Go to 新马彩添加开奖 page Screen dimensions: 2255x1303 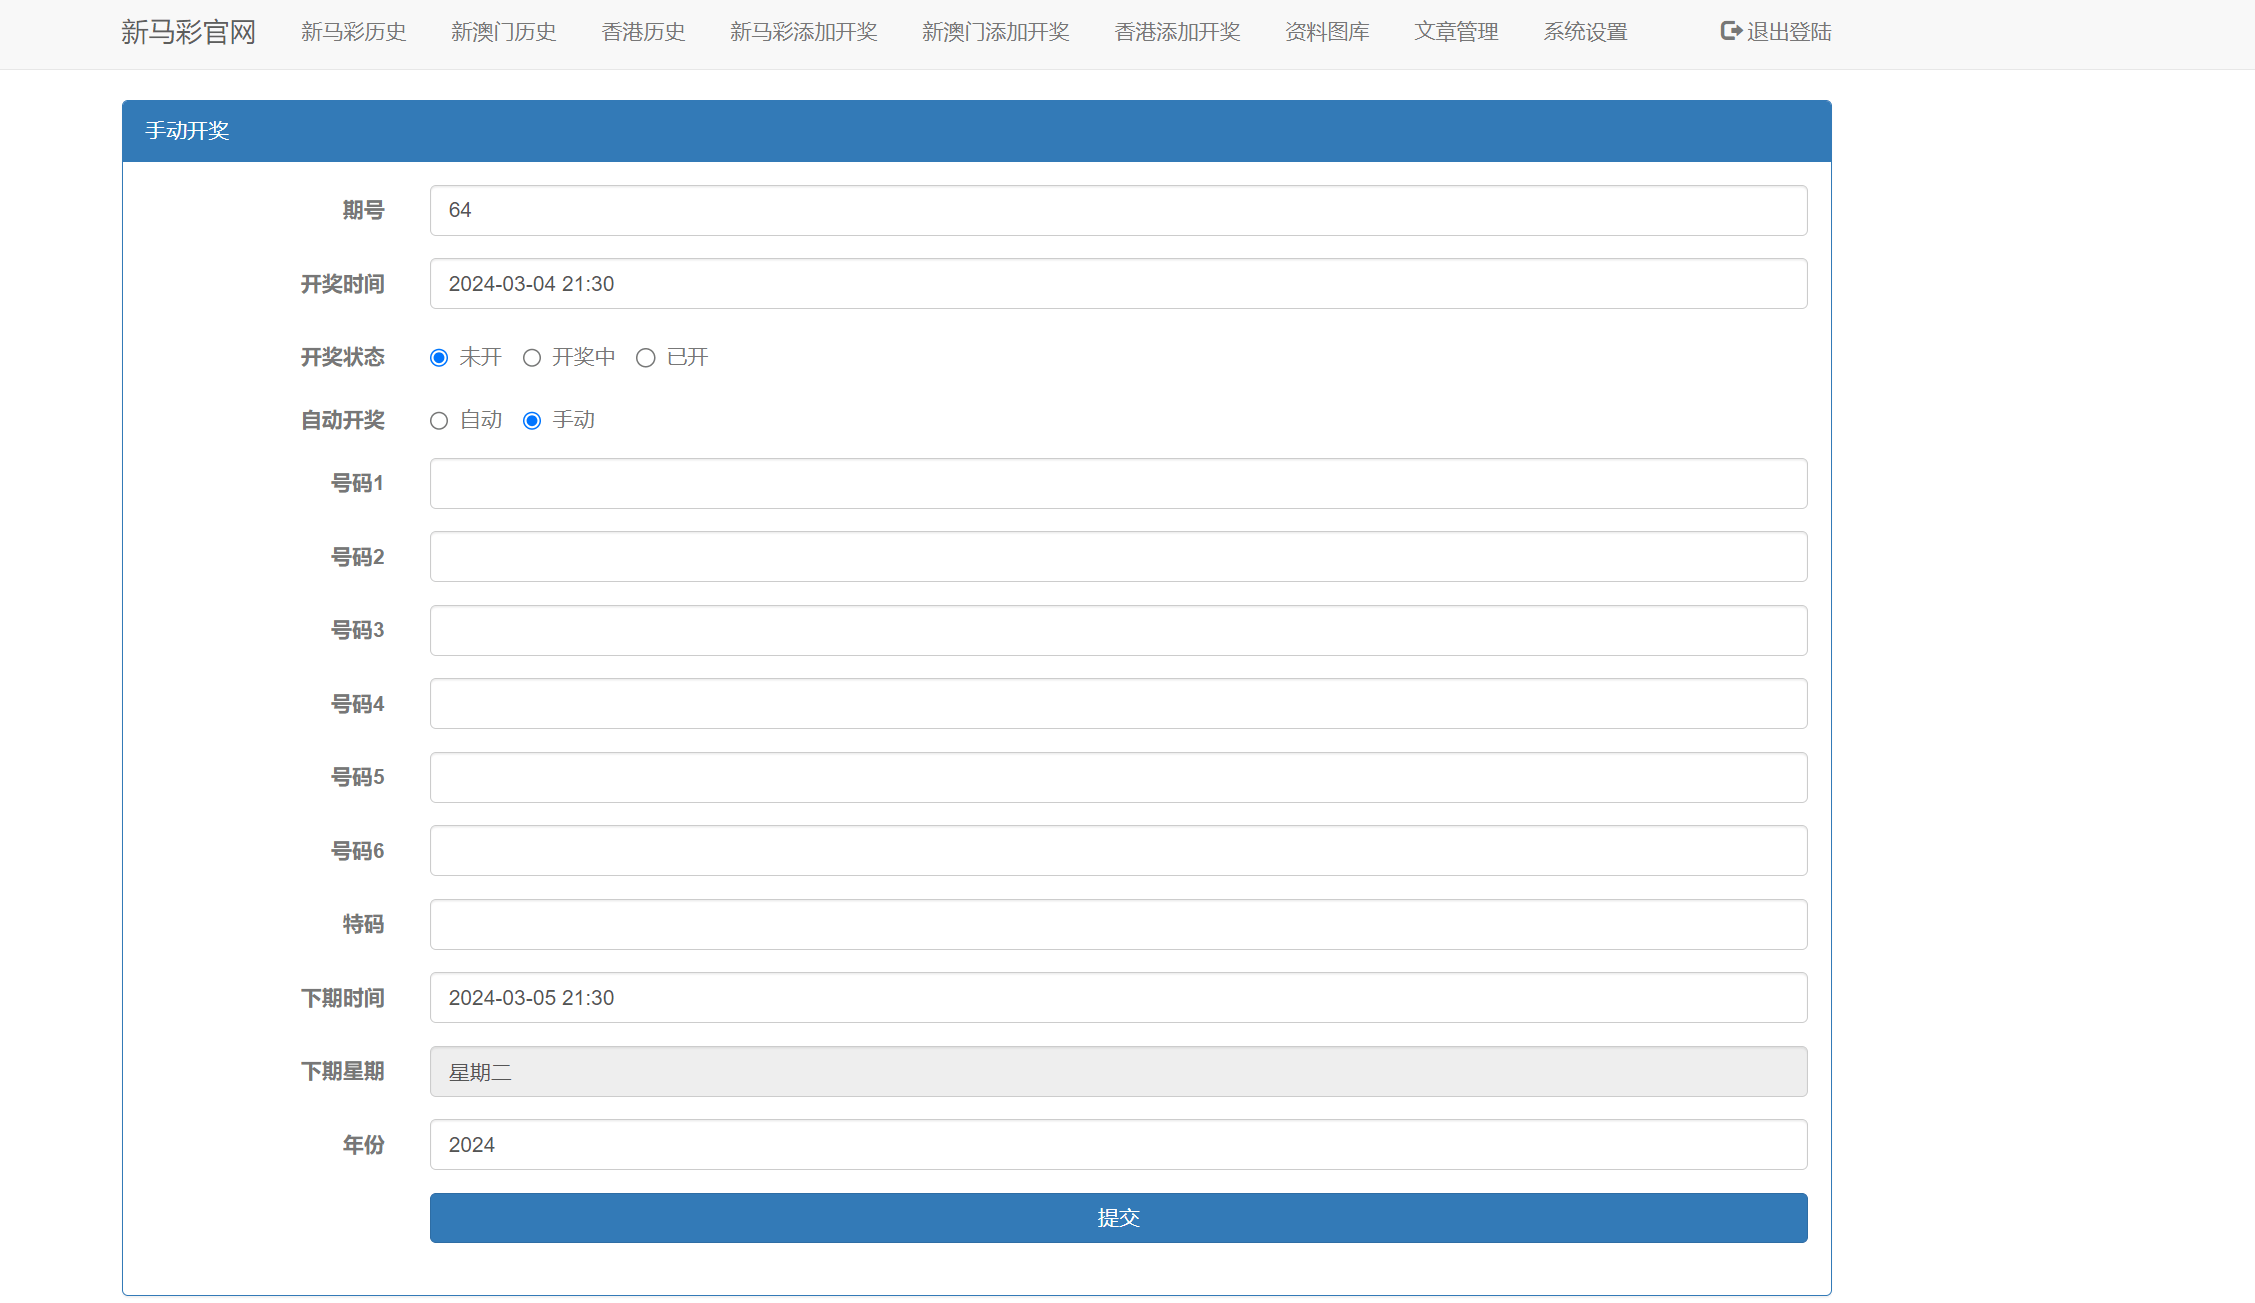point(803,32)
